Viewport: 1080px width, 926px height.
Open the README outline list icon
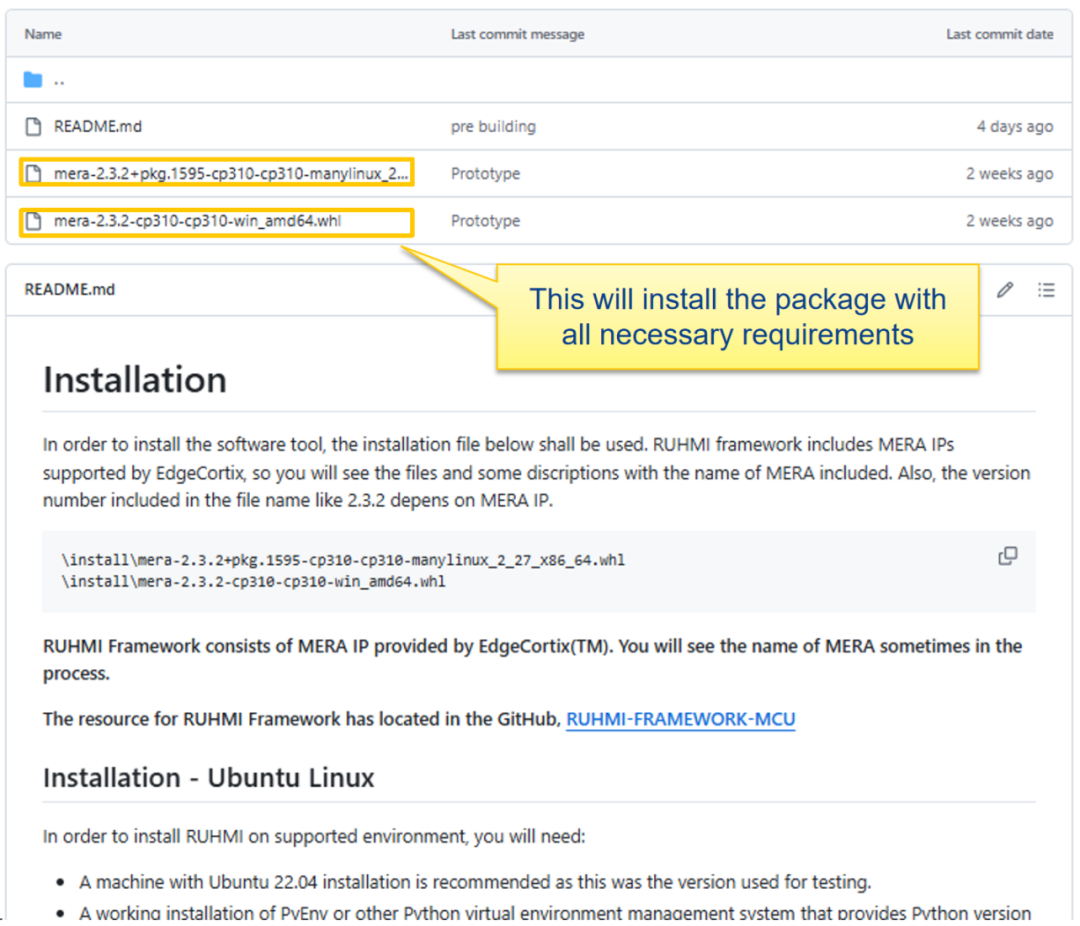1046,290
